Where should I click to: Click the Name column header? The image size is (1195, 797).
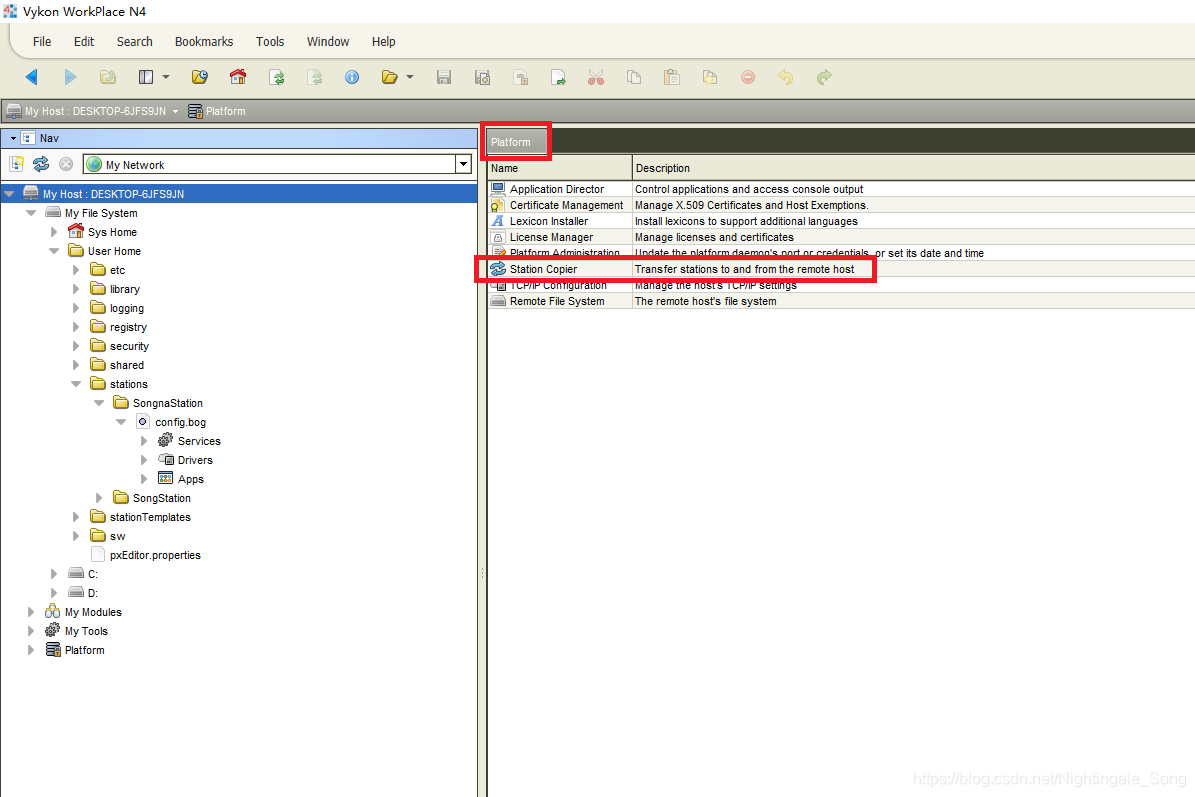coord(559,168)
